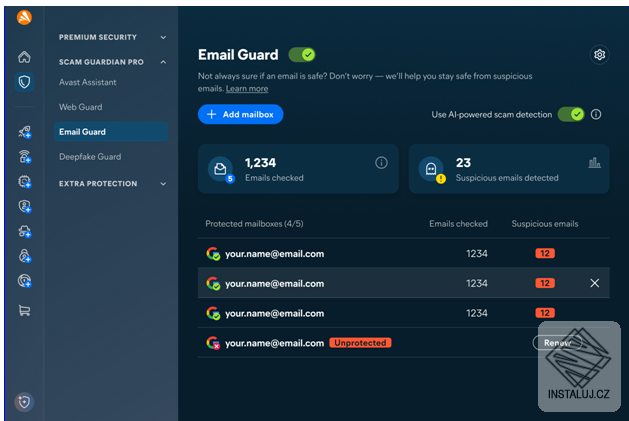Open Web Guard menu item
Screen dimensions: 629x421
point(80,107)
